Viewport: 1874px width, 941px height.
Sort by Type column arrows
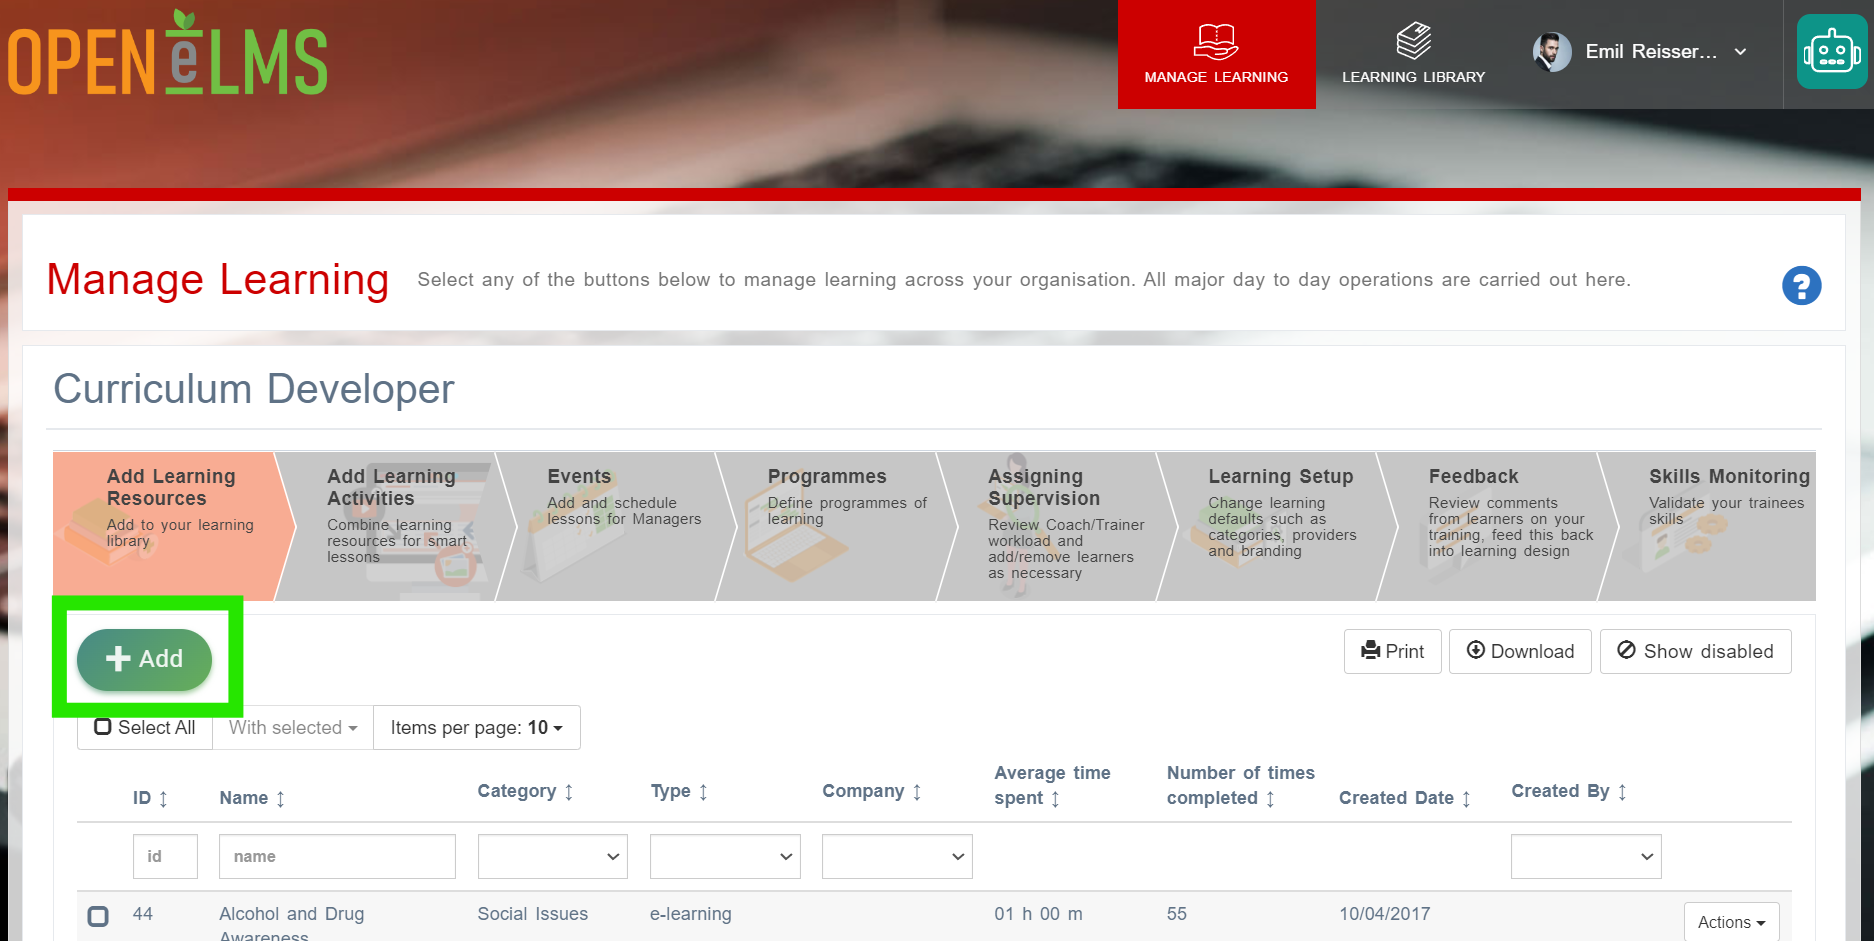point(703,792)
